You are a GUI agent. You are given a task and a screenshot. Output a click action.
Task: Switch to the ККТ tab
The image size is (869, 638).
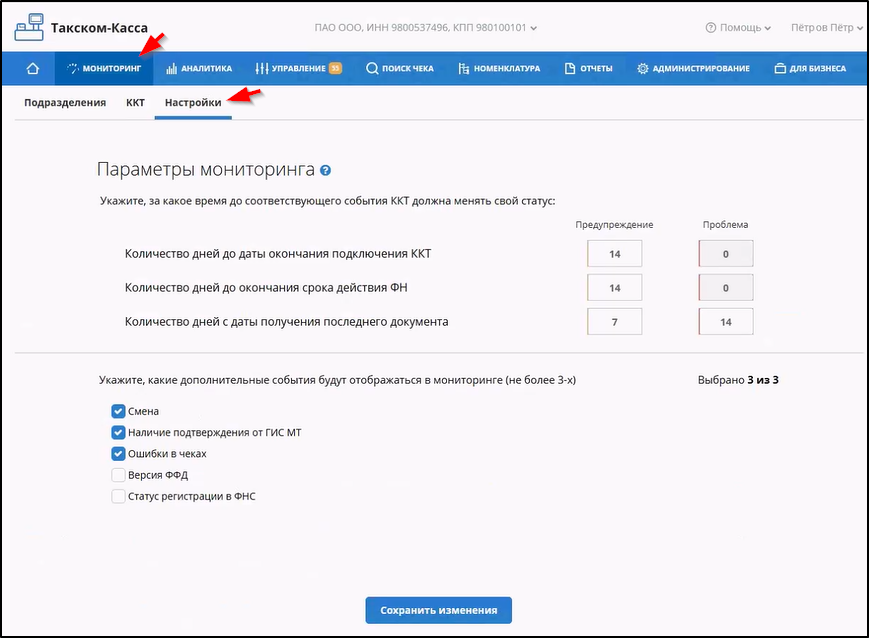[x=135, y=103]
